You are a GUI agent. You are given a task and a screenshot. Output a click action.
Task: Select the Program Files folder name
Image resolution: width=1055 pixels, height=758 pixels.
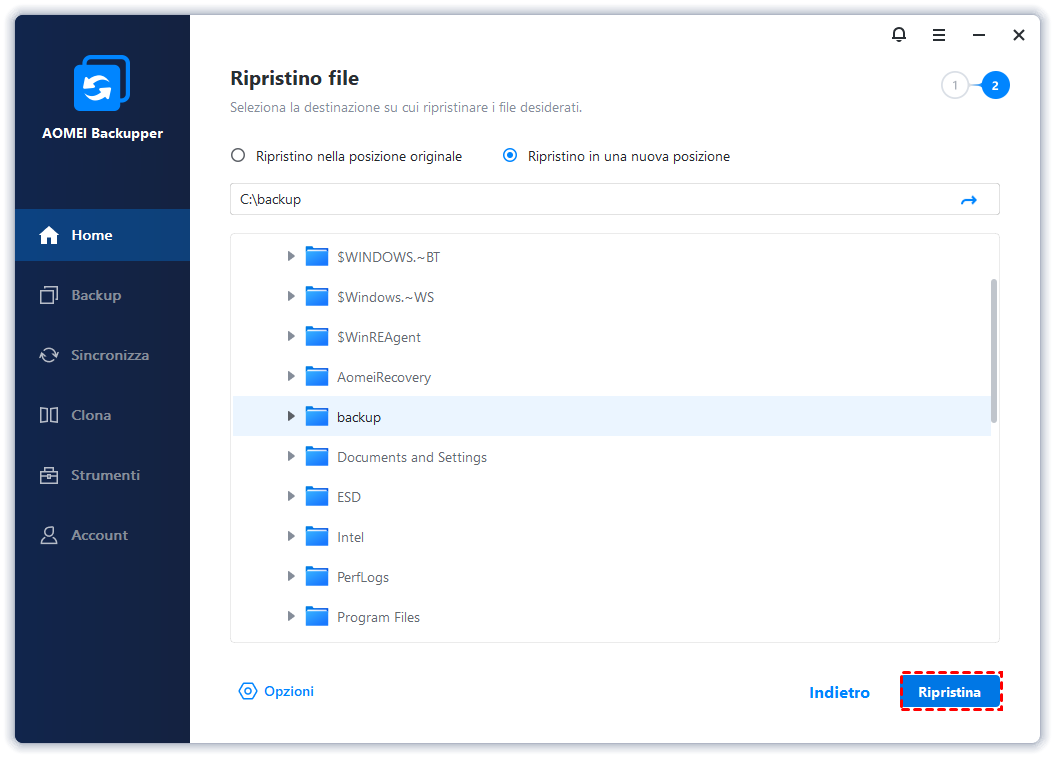[x=378, y=617]
